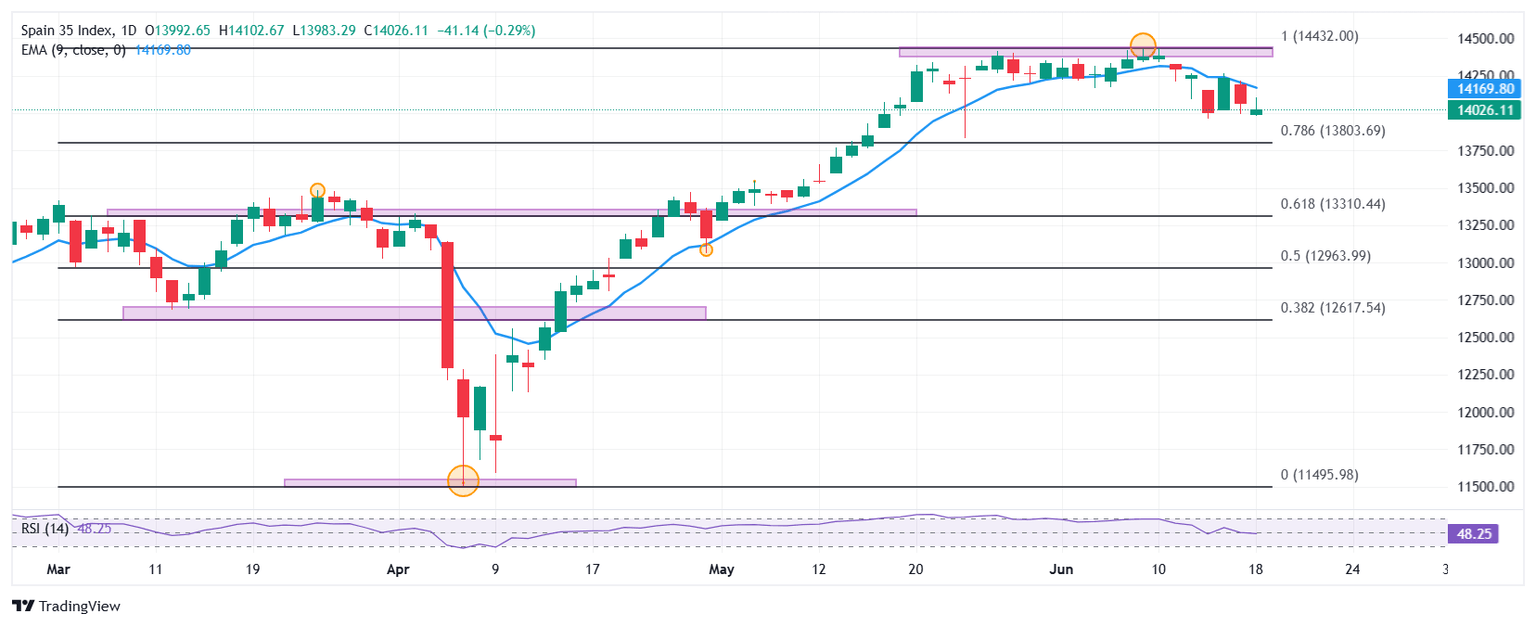Click the purple RSI value tag 48.25
Image resolution: width=1536 pixels, height=626 pixels.
pyautogui.click(x=1474, y=535)
